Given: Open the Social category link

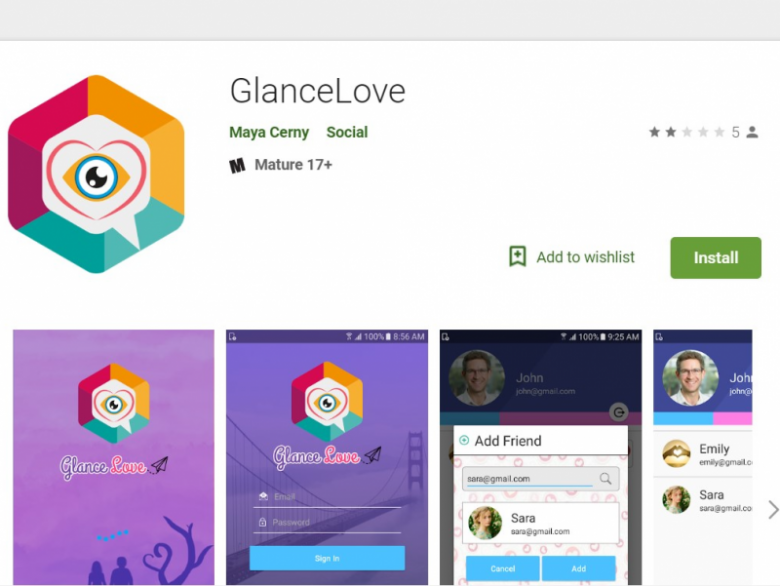Looking at the screenshot, I should tap(347, 132).
